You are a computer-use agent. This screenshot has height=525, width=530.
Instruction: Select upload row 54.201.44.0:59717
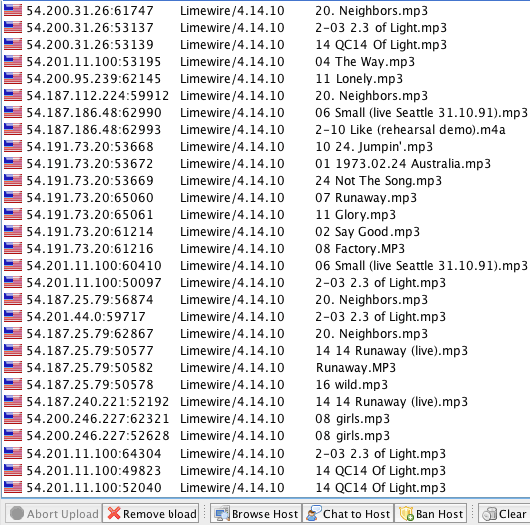(265, 316)
